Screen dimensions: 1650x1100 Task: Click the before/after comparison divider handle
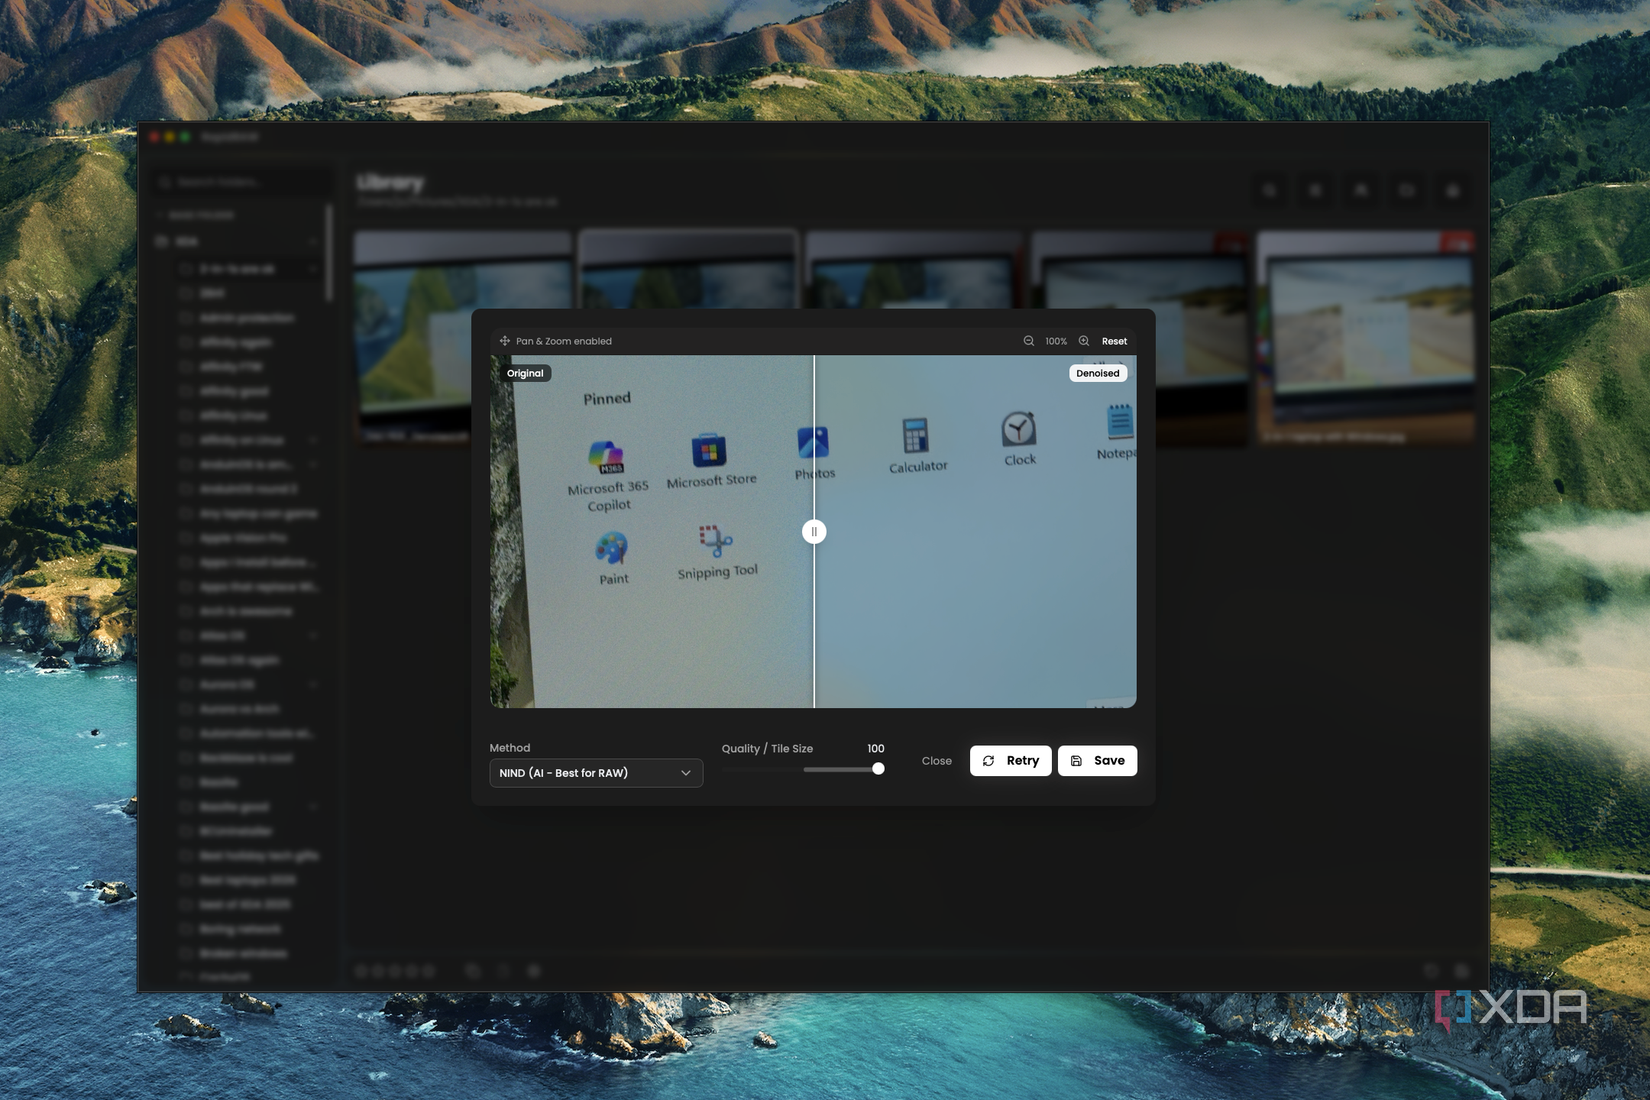(814, 532)
